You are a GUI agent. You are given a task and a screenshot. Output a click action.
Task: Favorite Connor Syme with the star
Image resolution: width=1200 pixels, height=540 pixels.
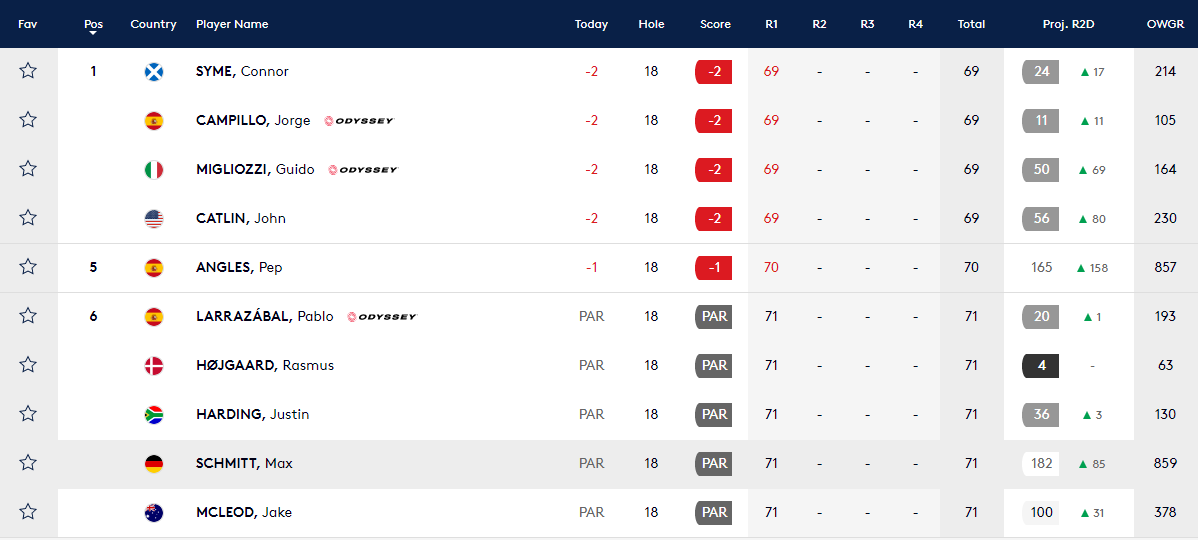(28, 71)
